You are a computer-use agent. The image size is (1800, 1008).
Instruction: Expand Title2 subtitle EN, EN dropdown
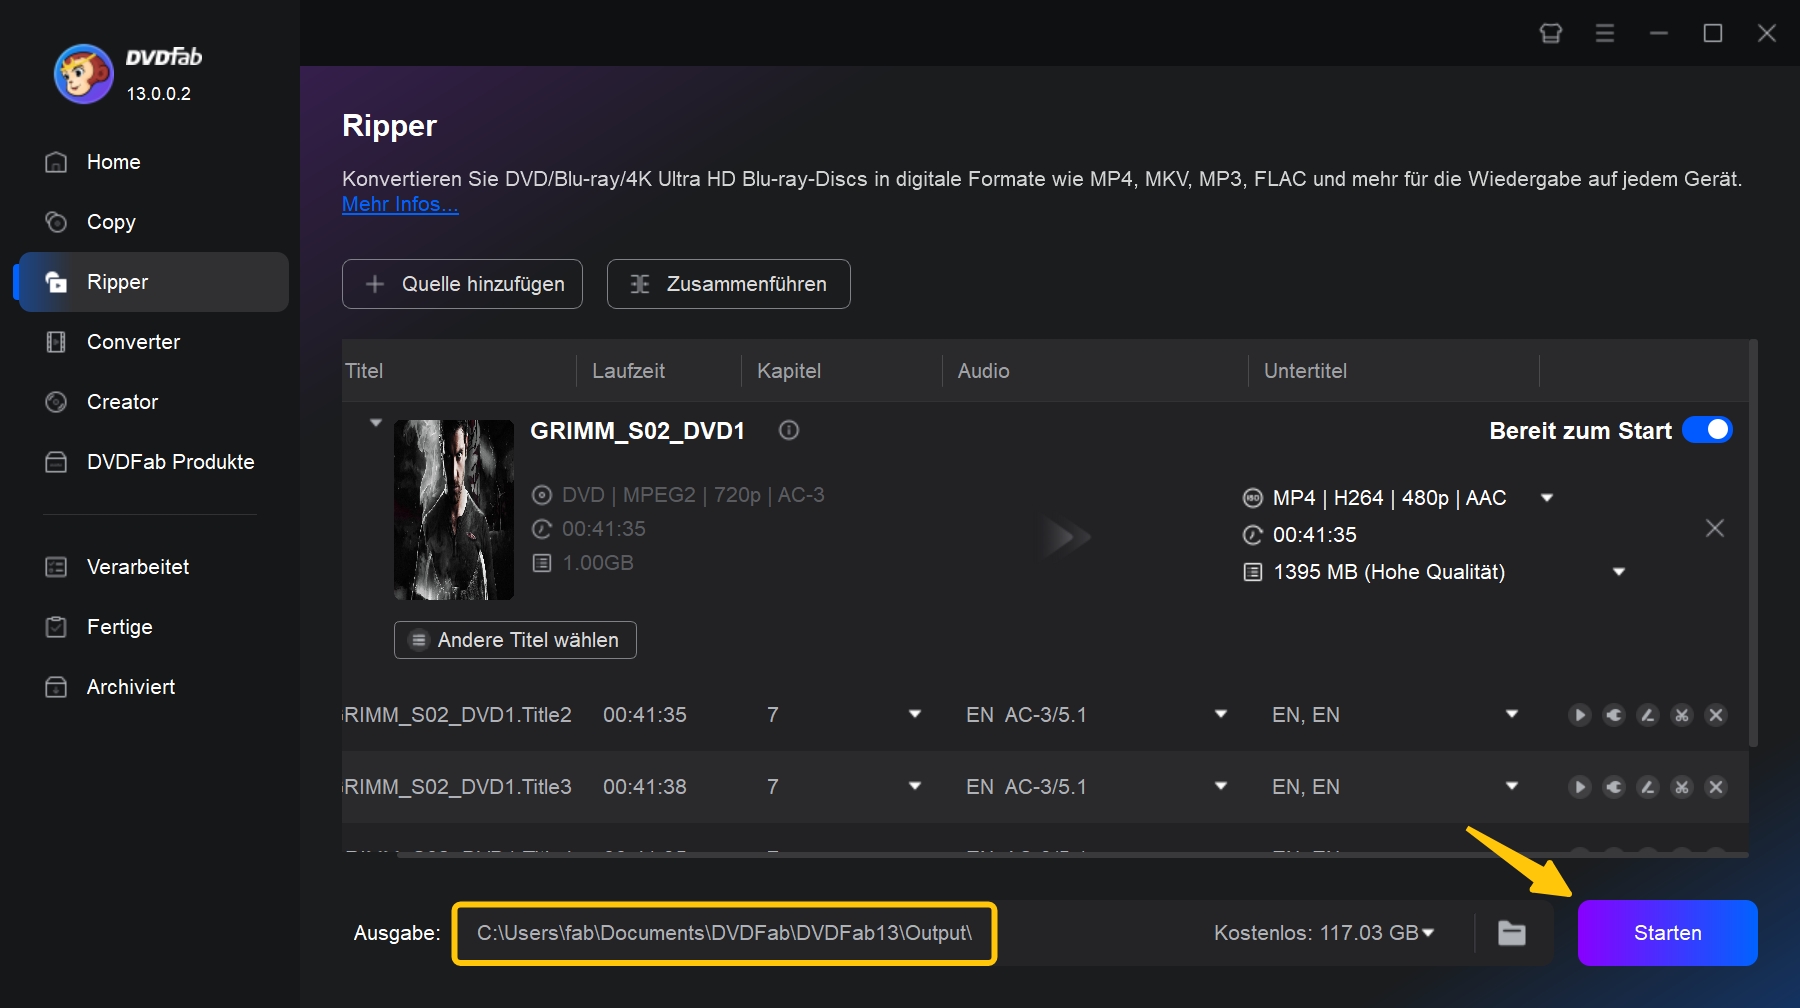pos(1512,714)
